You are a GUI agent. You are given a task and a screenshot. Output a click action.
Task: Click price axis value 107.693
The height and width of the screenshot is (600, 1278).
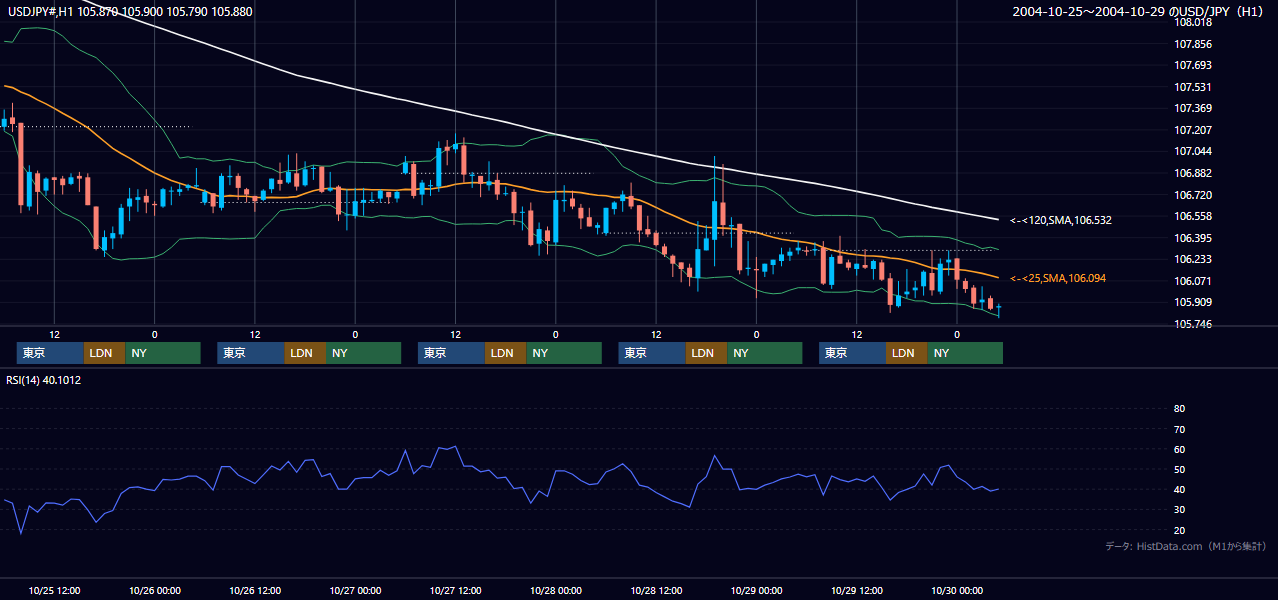point(1193,65)
